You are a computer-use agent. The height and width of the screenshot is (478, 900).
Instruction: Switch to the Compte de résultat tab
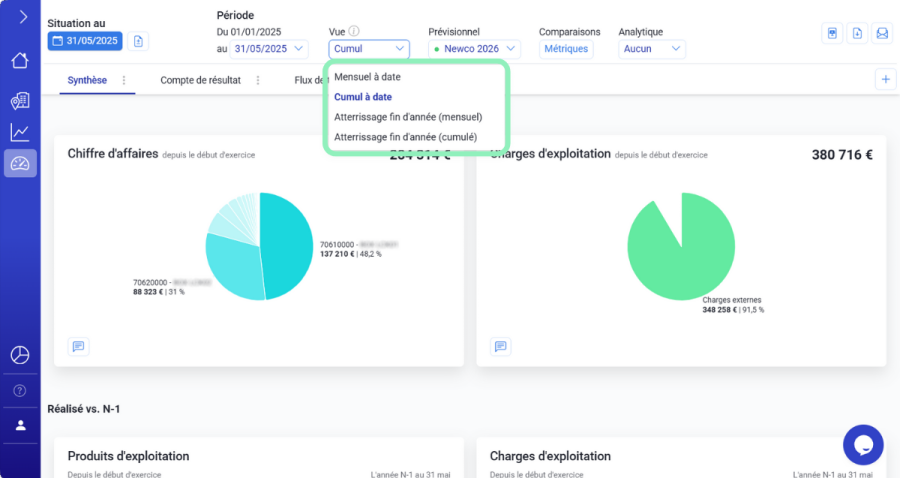(200, 80)
